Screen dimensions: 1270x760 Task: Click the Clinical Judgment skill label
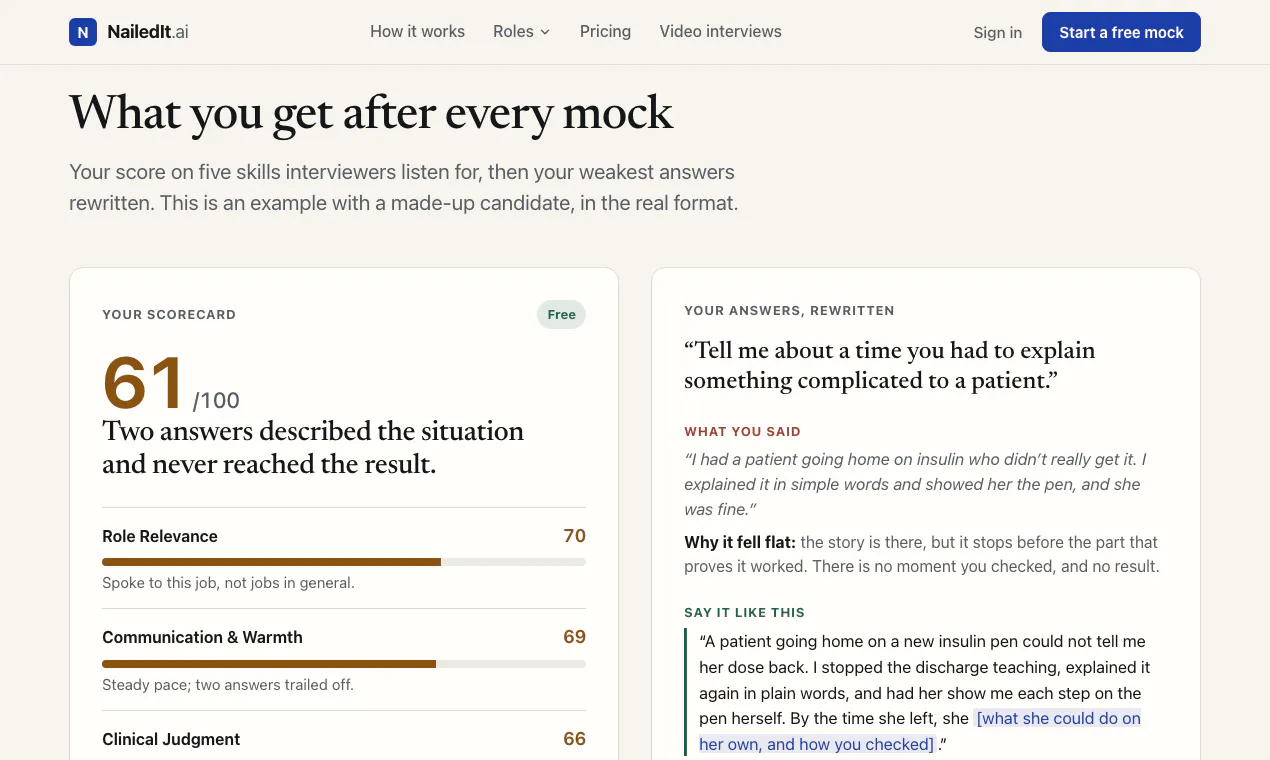tap(171, 739)
